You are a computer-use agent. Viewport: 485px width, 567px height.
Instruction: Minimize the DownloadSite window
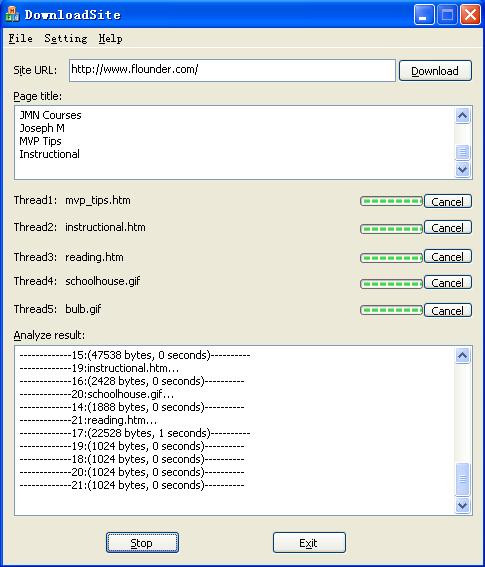pos(424,15)
